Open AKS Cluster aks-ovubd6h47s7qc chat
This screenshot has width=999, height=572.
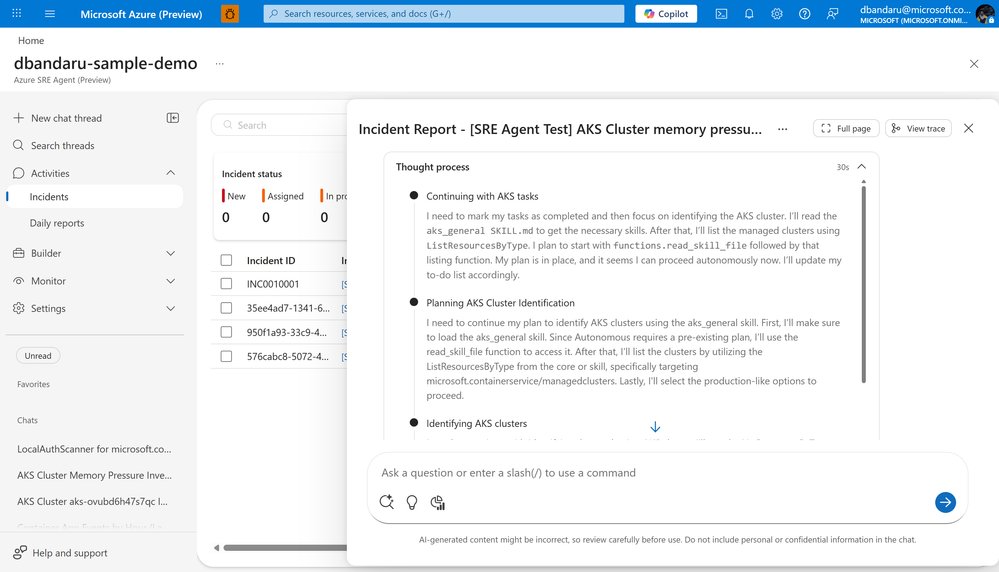coord(92,501)
